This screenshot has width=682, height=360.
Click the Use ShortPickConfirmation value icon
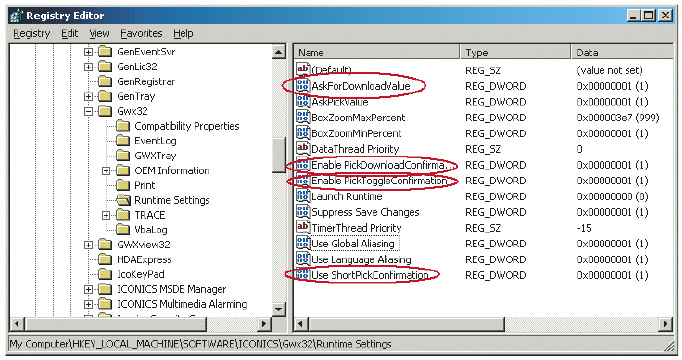pyautogui.click(x=303, y=275)
